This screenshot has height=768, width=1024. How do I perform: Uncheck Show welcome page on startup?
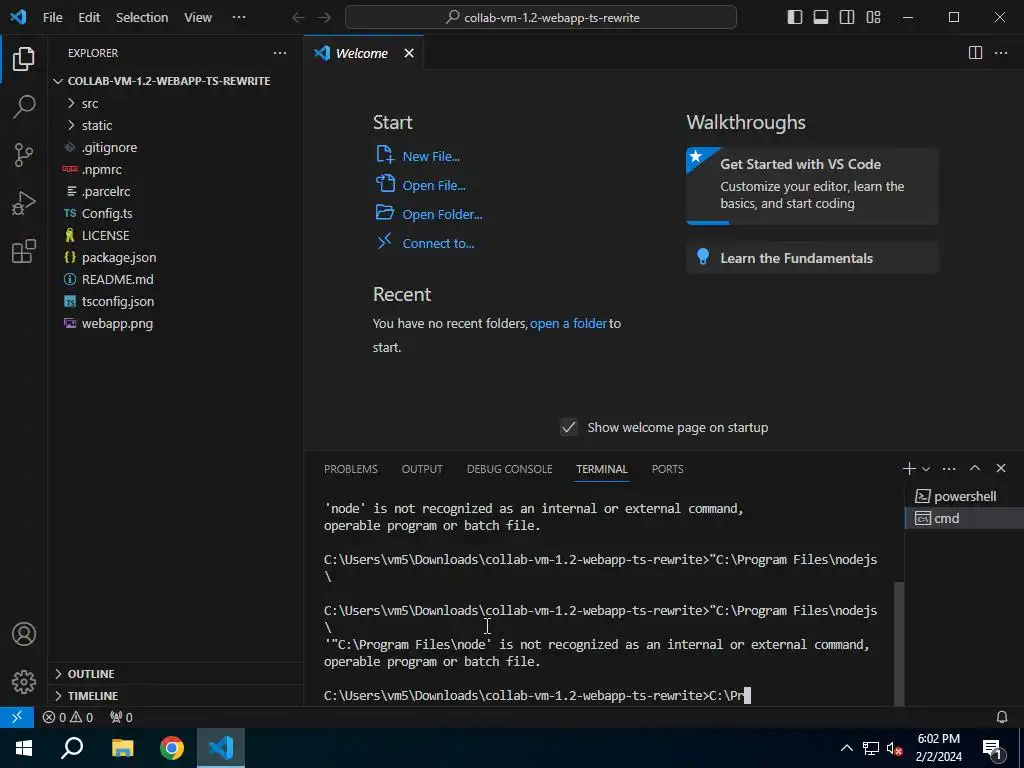click(569, 428)
